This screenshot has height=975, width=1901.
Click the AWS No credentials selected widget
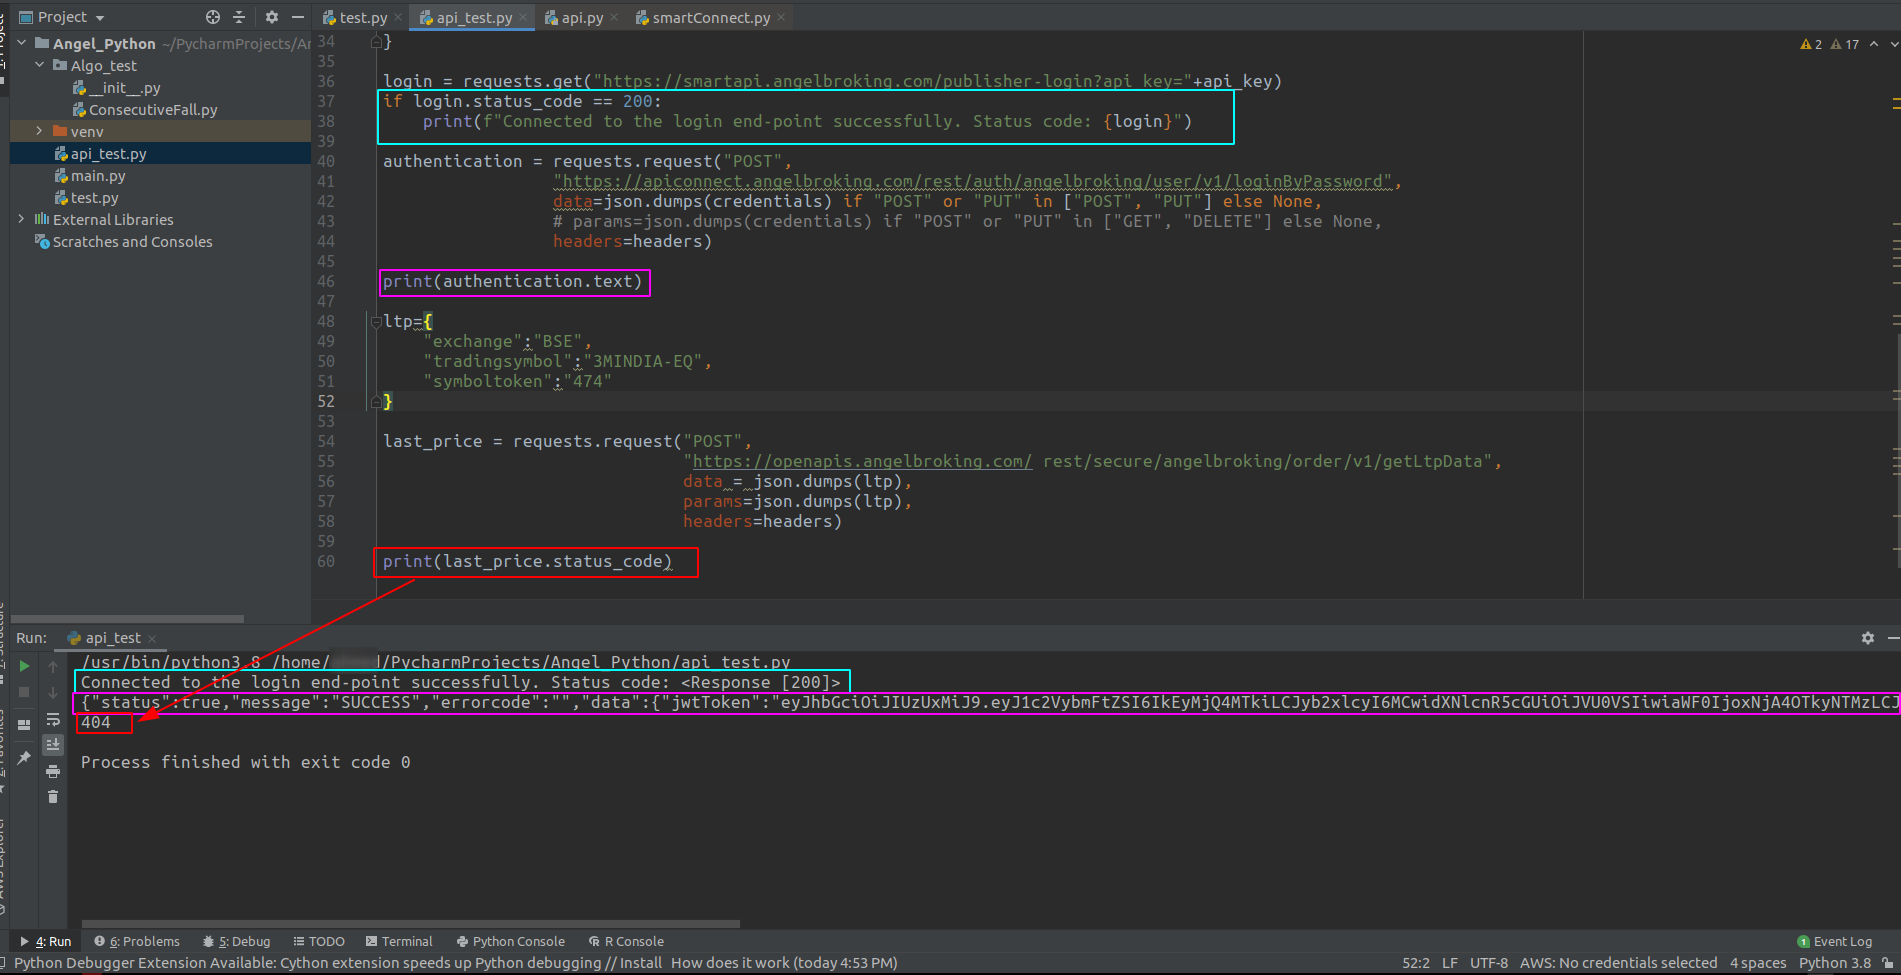click(x=1618, y=963)
